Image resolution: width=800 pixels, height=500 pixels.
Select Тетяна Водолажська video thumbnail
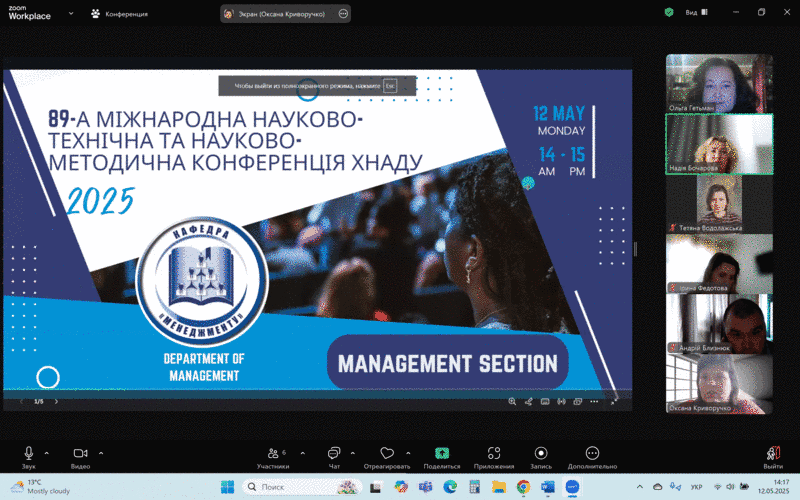719,204
